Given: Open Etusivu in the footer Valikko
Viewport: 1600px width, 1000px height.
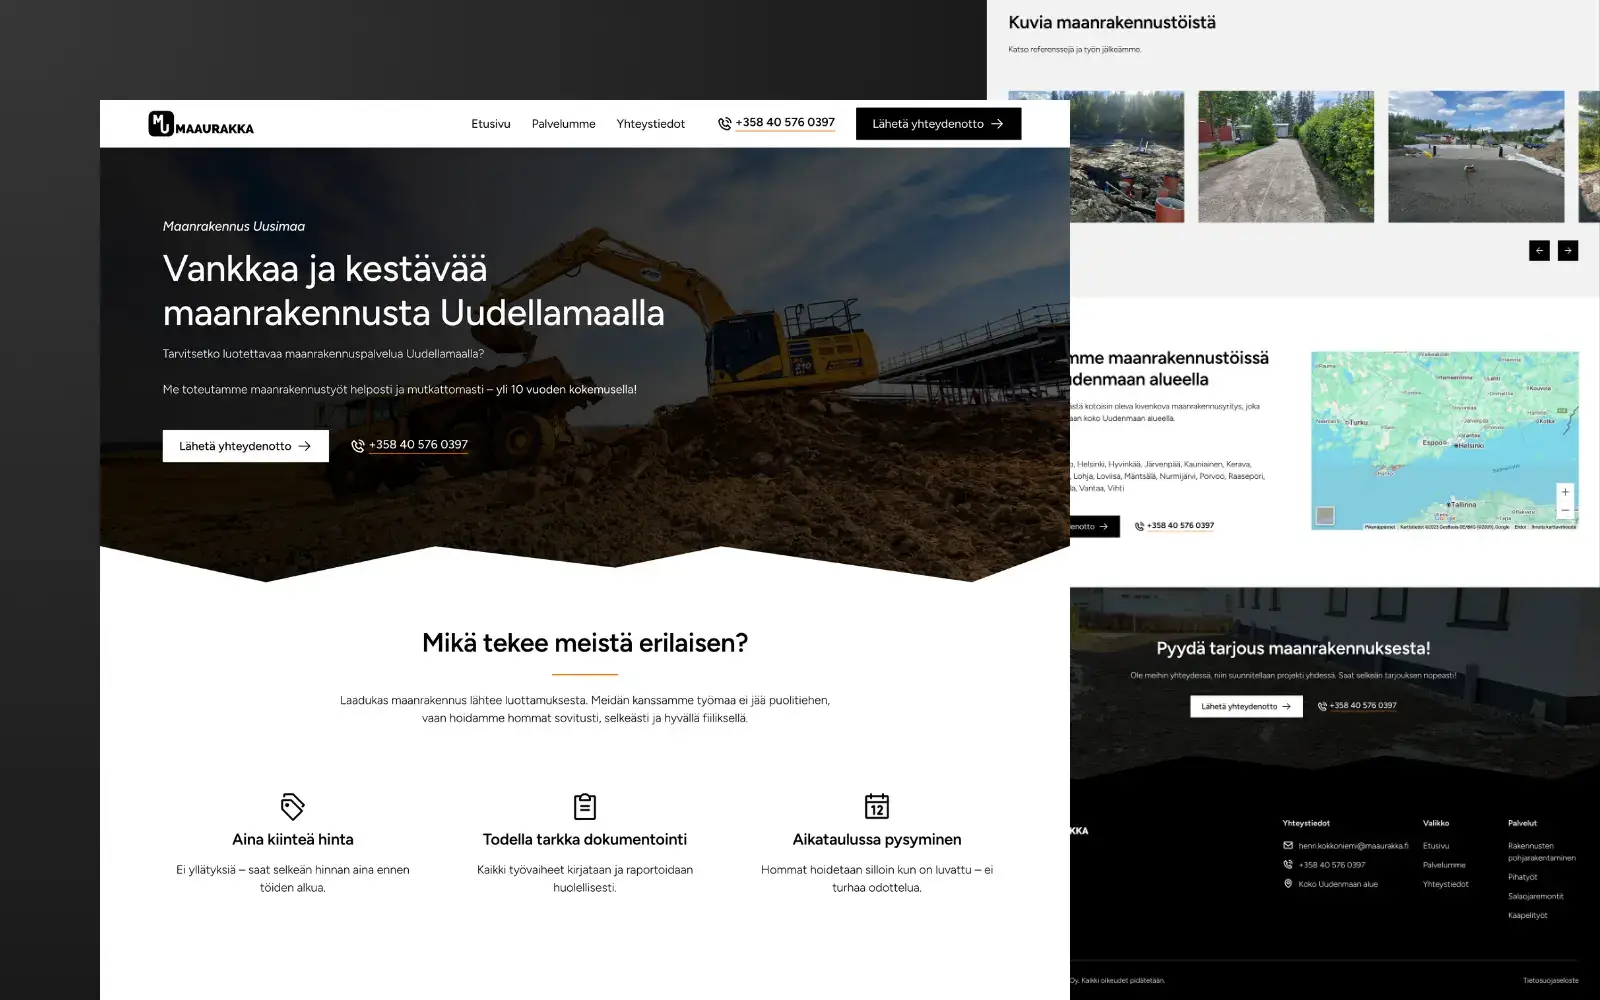Looking at the screenshot, I should [1436, 846].
